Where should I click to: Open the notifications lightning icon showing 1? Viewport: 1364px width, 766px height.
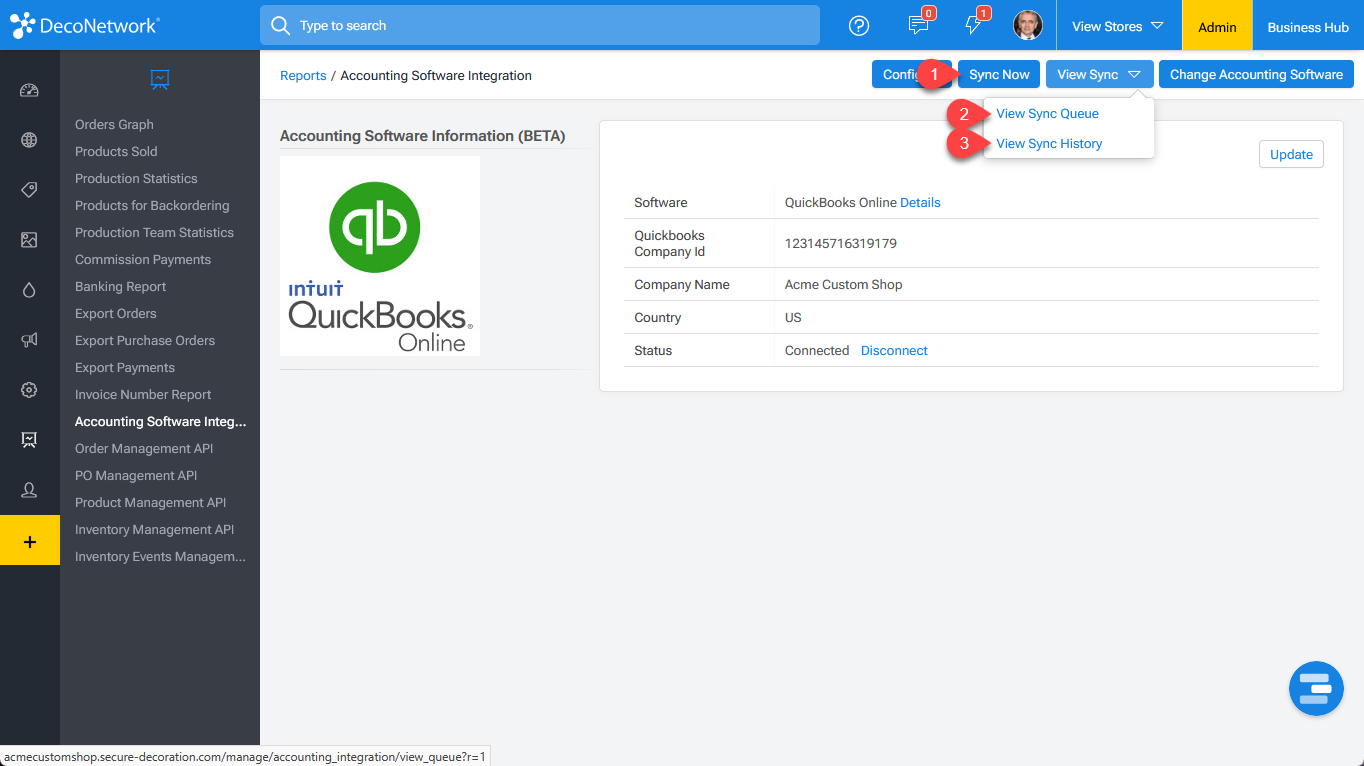[975, 25]
